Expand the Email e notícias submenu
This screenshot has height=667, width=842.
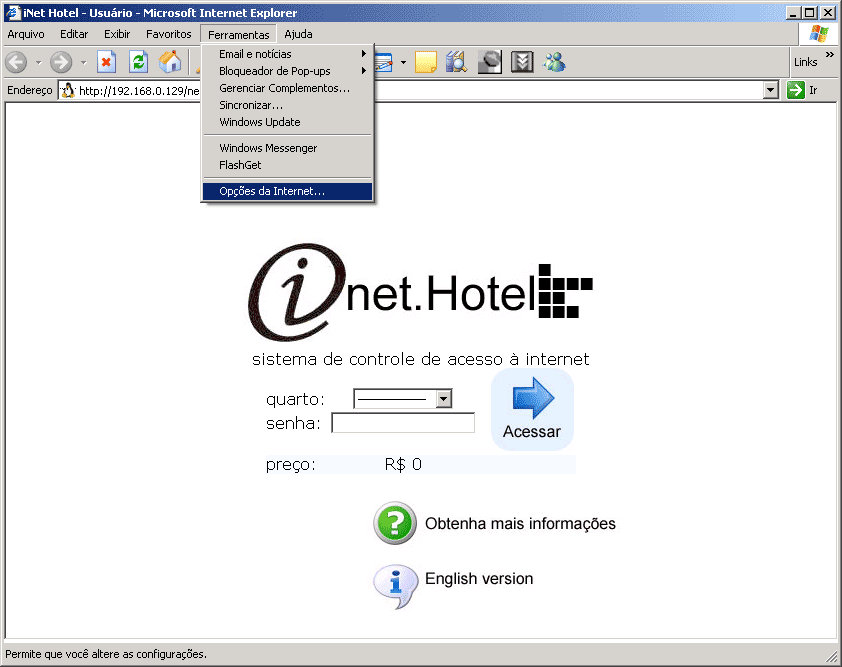(287, 54)
